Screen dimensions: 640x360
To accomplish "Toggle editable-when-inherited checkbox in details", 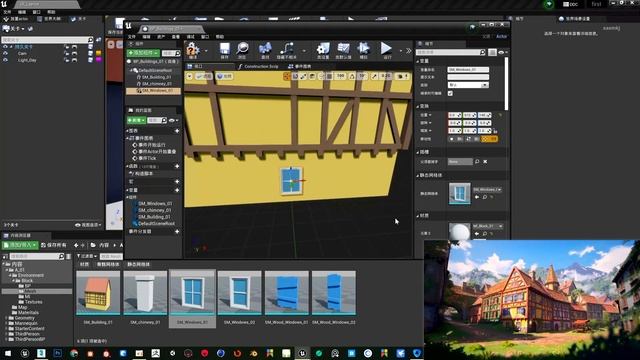I will click(450, 93).
